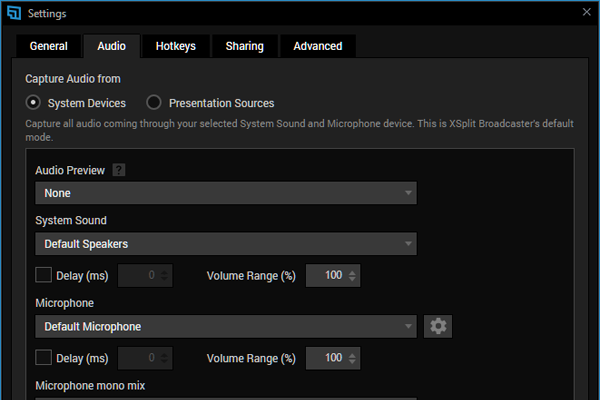Click the Microphone delay value field
This screenshot has height=400, width=600.
point(140,358)
